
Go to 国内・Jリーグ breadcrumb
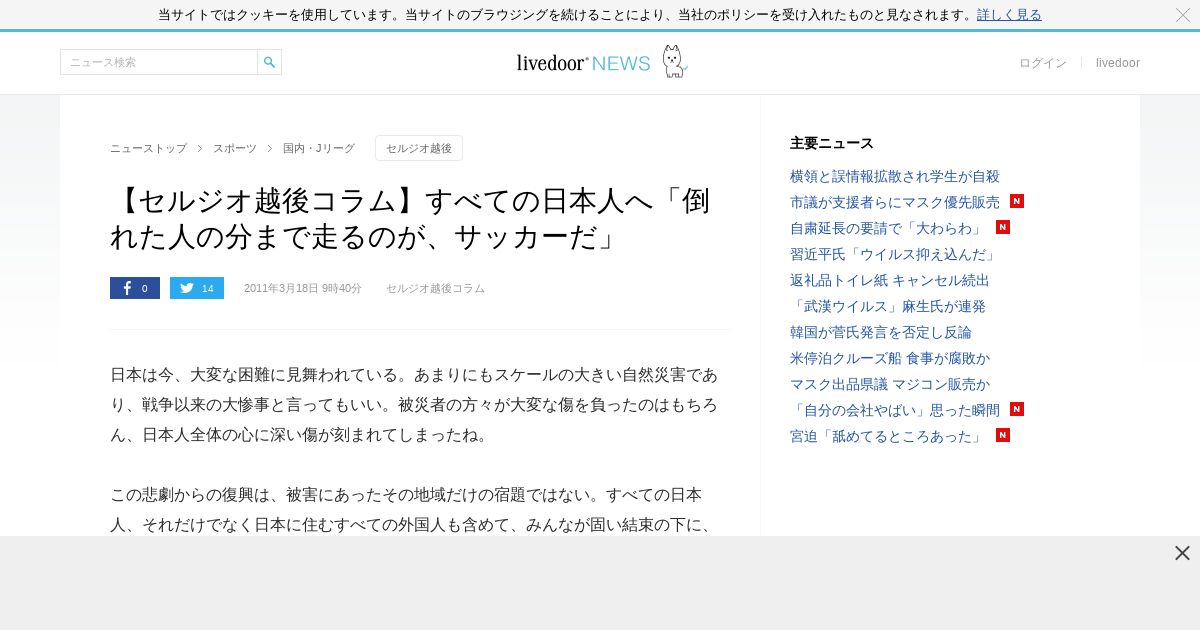(x=319, y=148)
